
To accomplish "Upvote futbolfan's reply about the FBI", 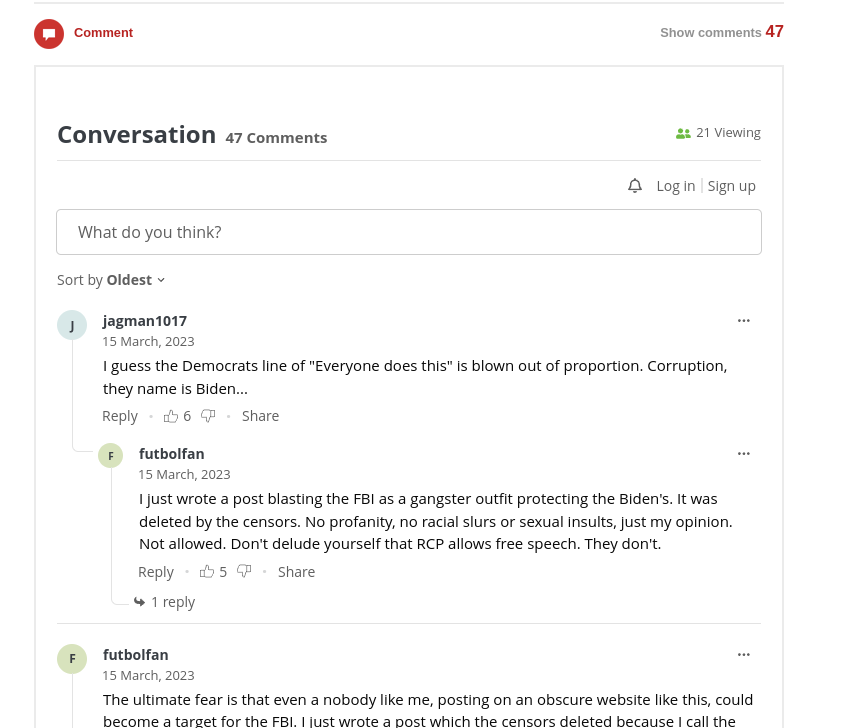I will (x=207, y=572).
